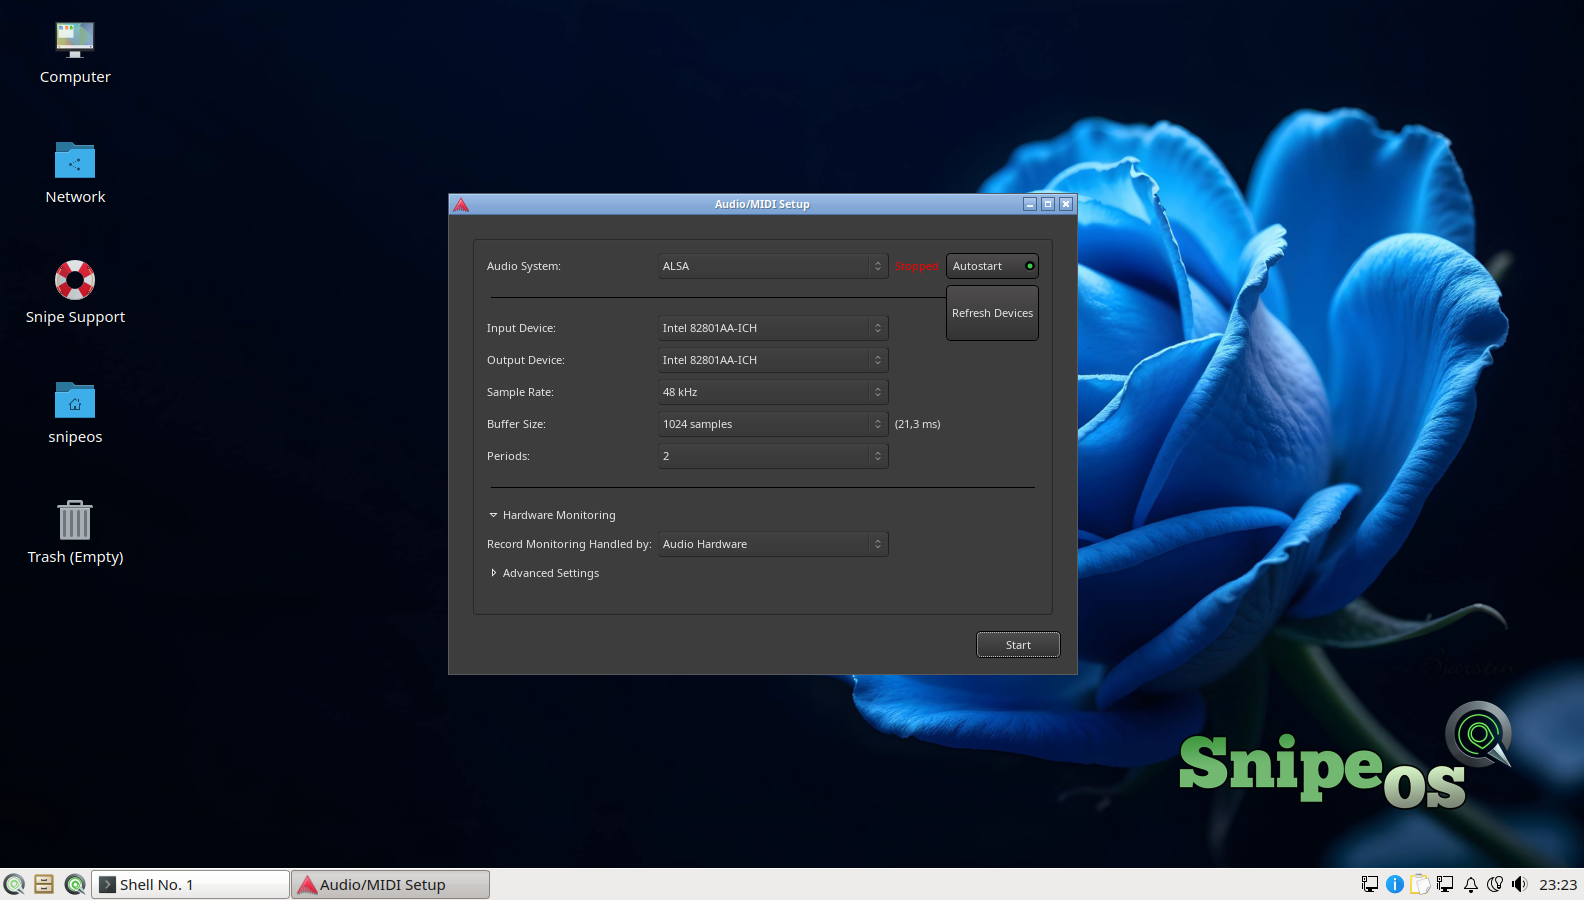Open the Input Device dropdown
This screenshot has height=900, width=1584.
point(773,328)
